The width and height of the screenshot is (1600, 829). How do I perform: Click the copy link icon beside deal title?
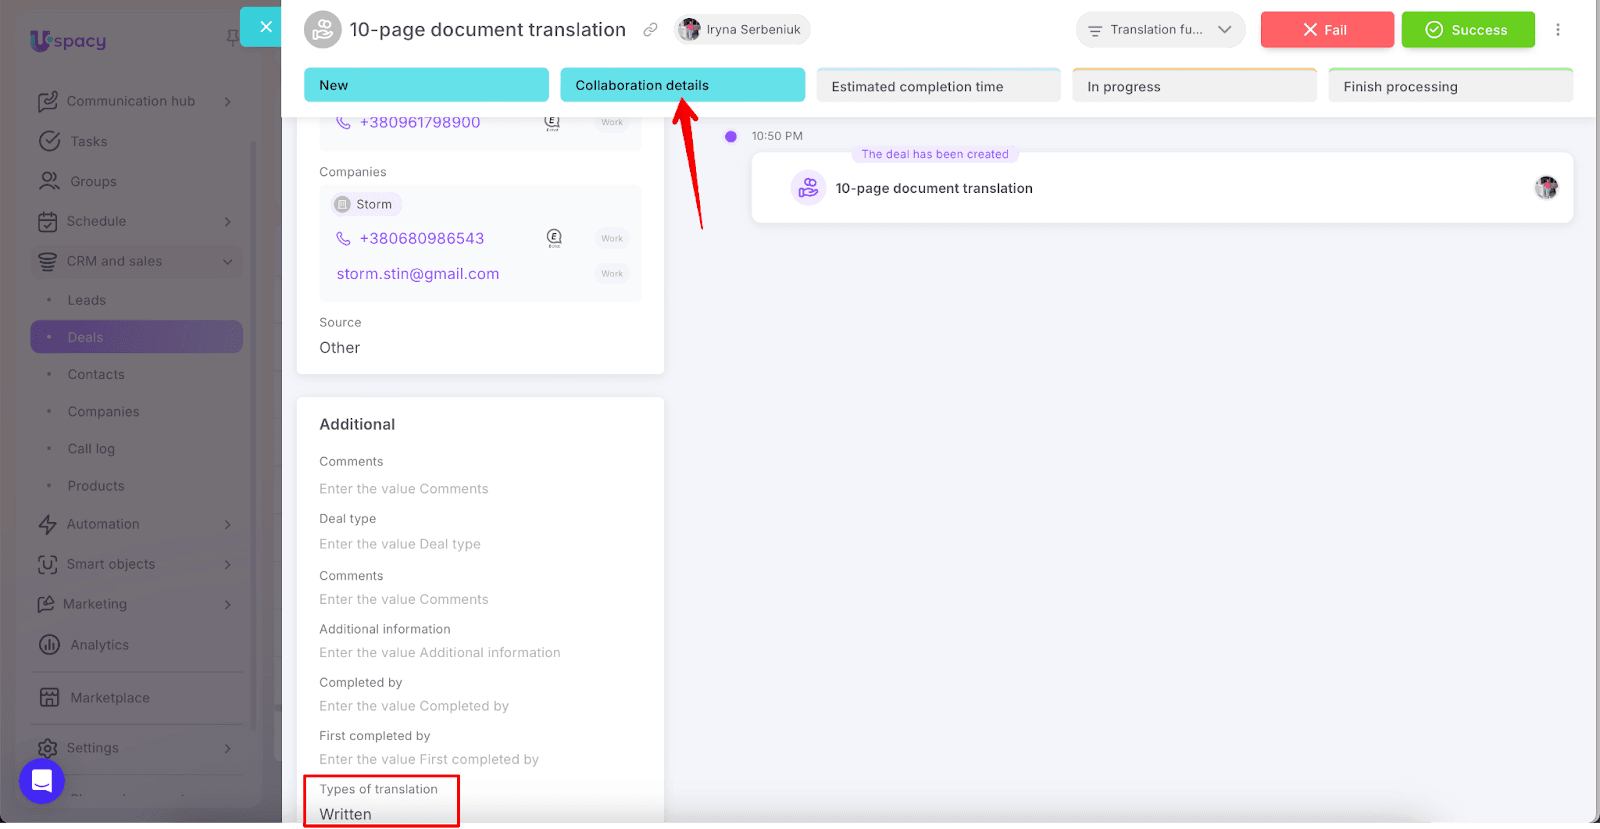(x=650, y=30)
